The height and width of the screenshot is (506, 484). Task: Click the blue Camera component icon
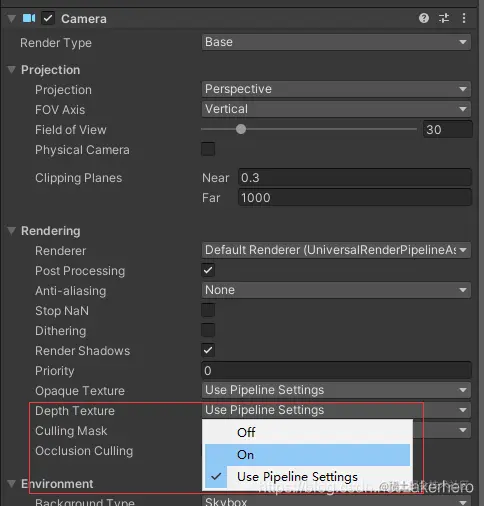pyautogui.click(x=29, y=18)
